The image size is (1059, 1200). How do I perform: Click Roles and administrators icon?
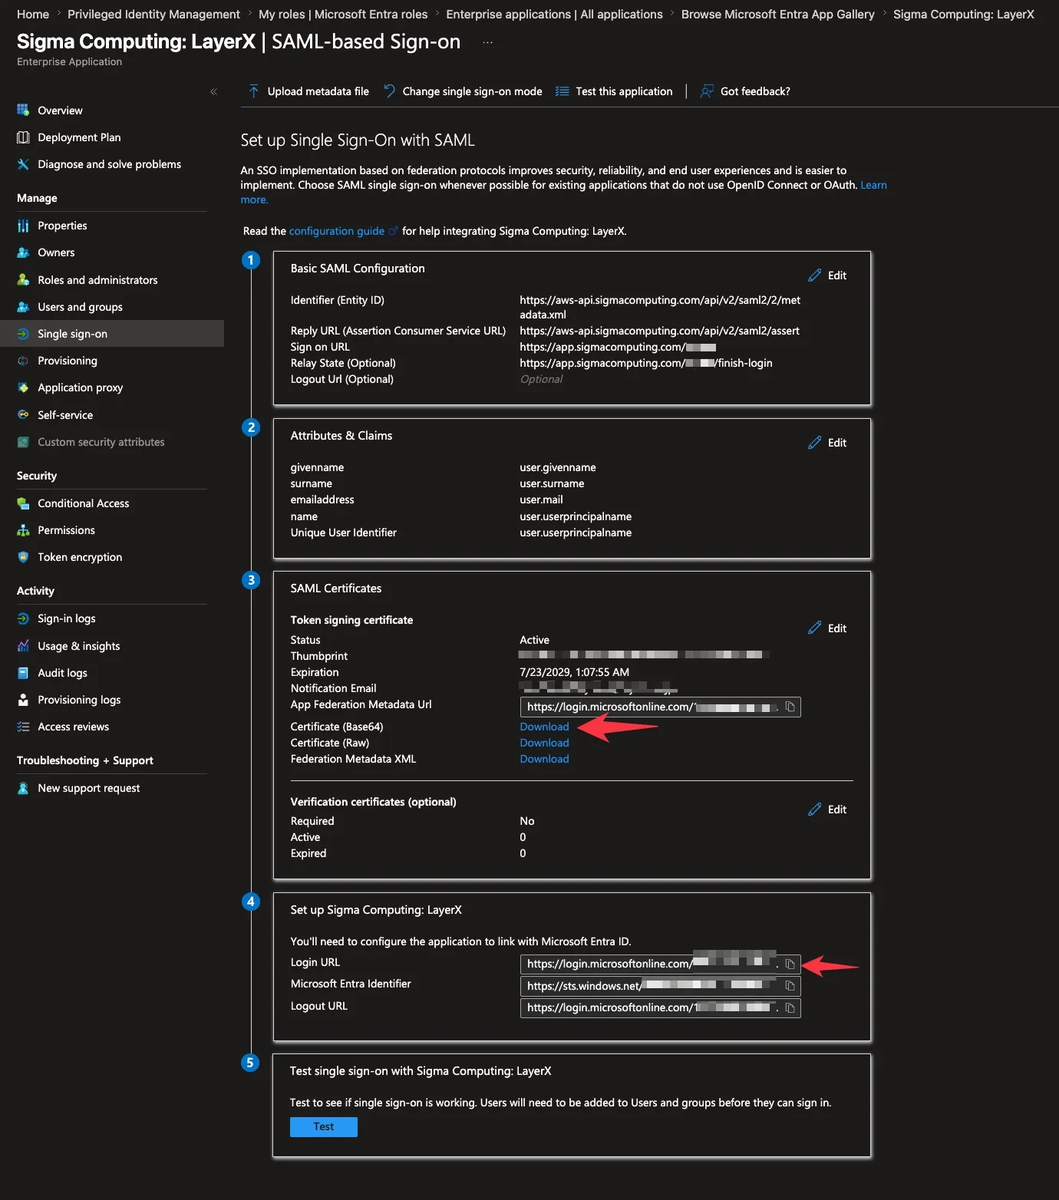pos(24,280)
